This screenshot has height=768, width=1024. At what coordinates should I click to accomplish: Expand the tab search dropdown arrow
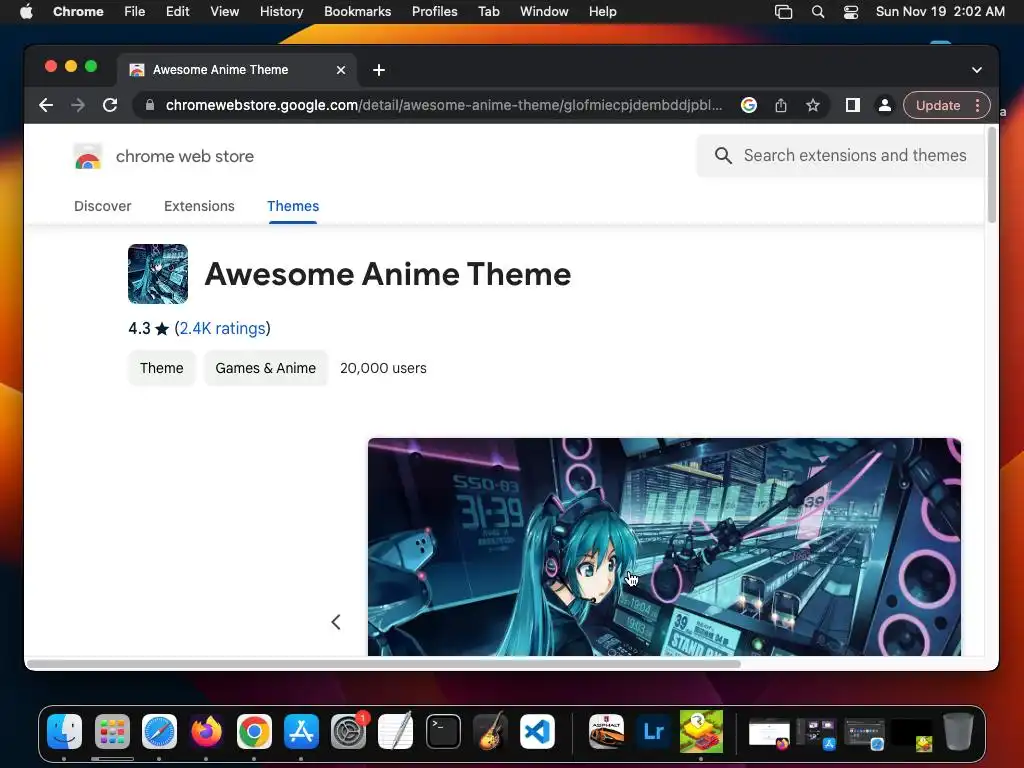tap(976, 70)
